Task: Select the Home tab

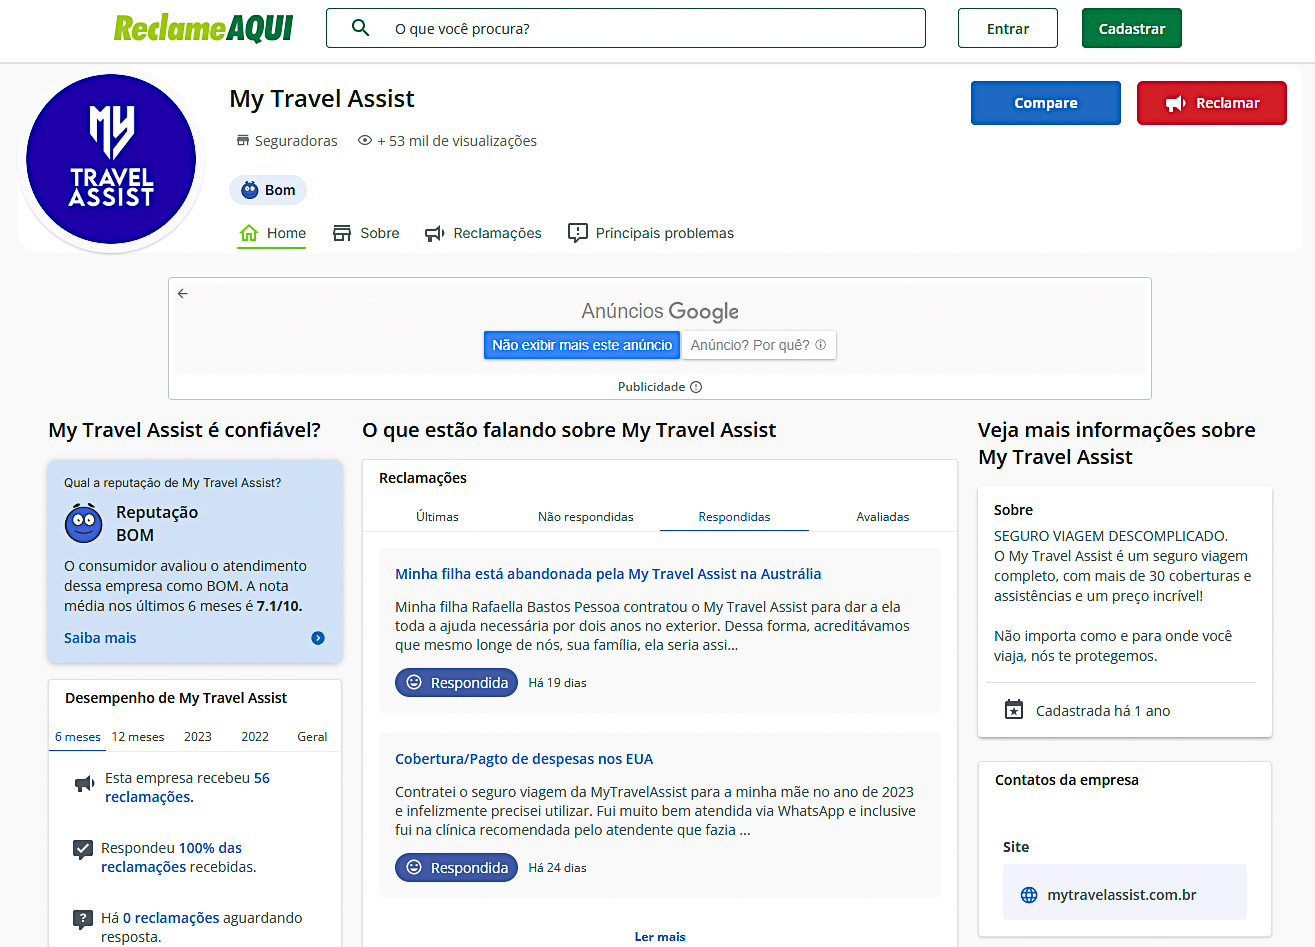Action: coord(272,233)
